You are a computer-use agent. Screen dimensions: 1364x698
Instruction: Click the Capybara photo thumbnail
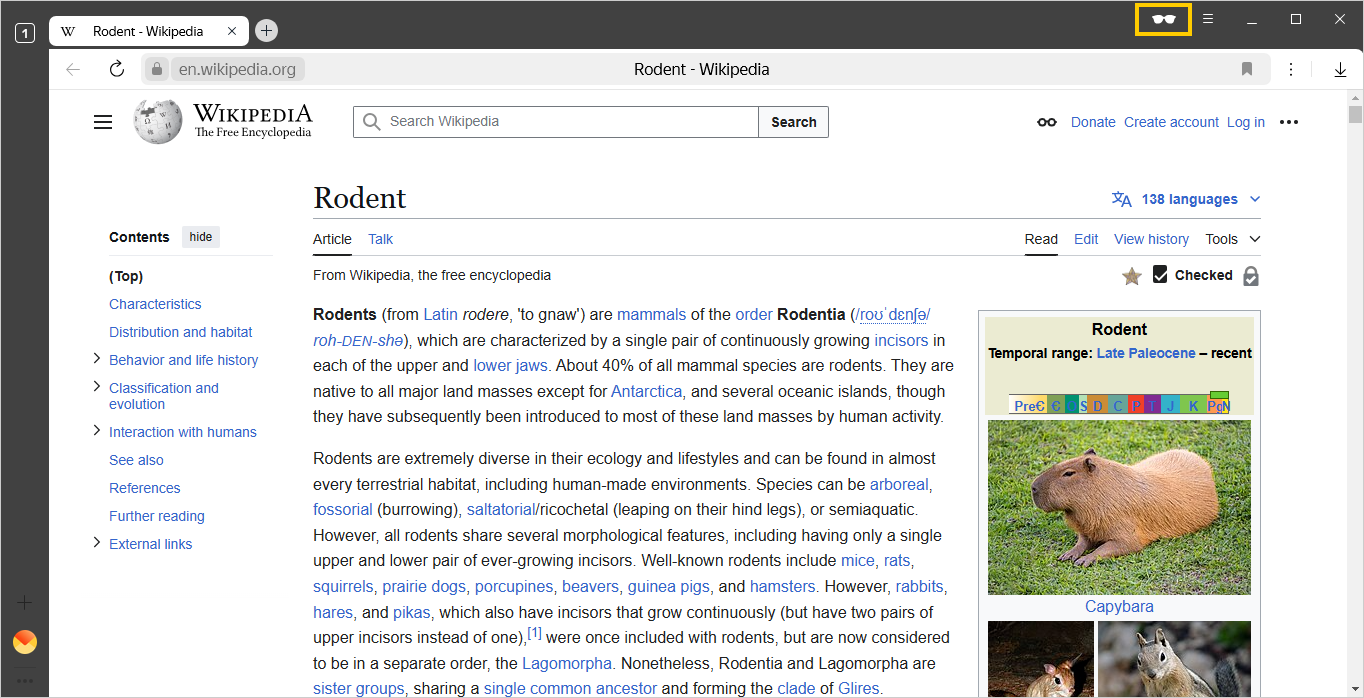pos(1119,507)
